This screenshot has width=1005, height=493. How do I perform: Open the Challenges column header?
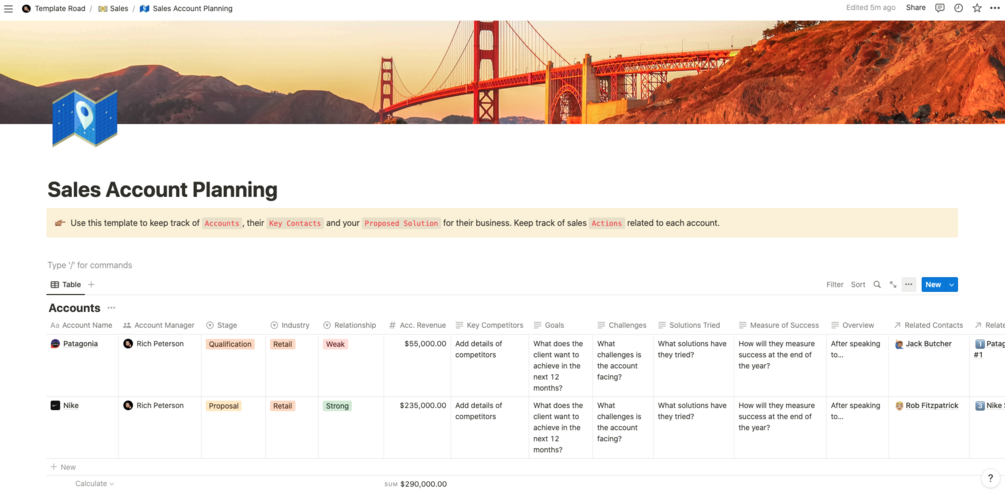click(623, 325)
